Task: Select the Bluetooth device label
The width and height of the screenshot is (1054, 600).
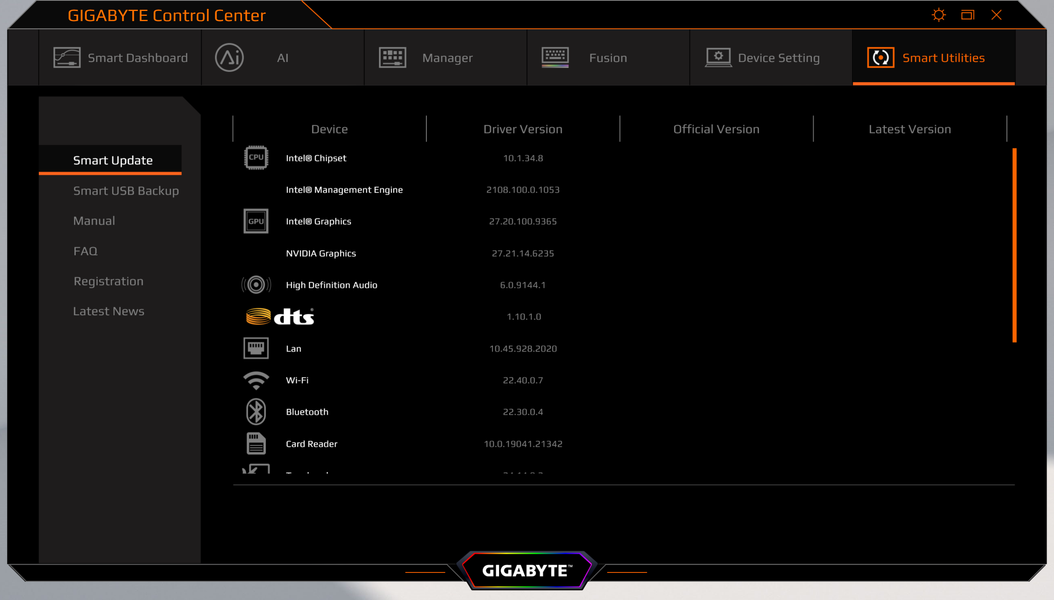Action: 307,412
